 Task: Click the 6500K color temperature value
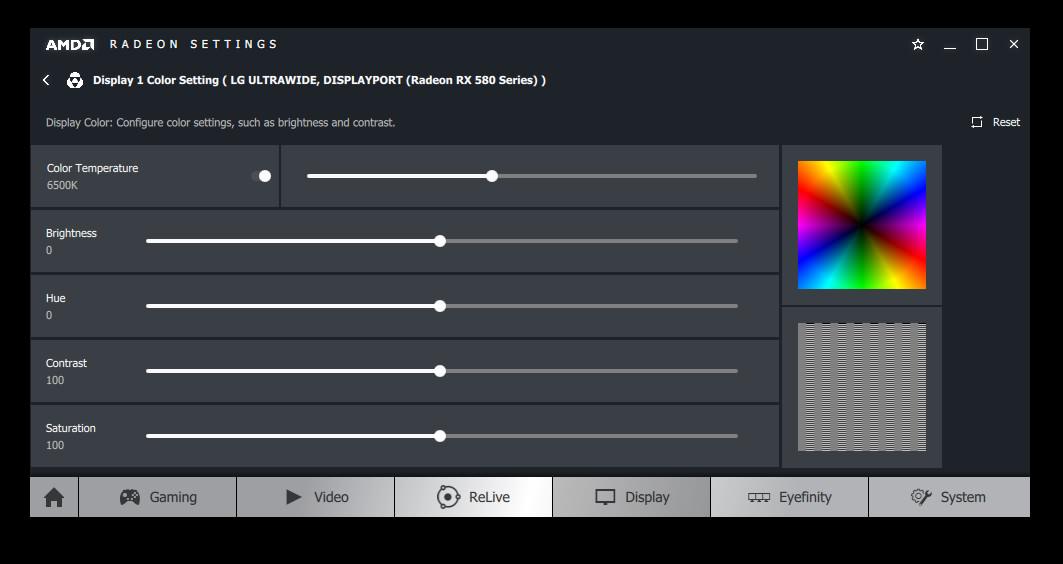pos(62,185)
